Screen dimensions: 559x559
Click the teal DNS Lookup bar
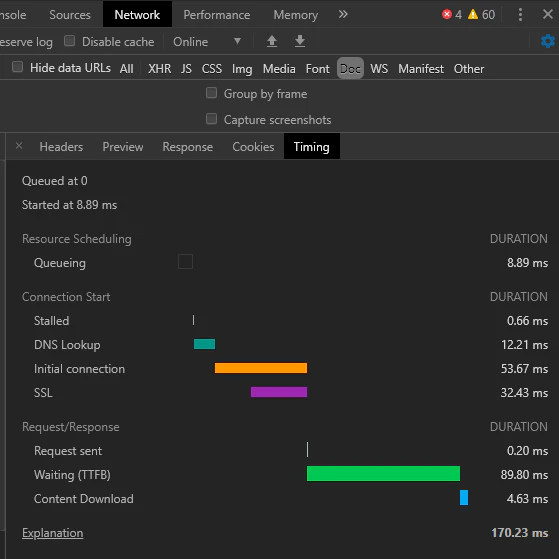tap(204, 344)
